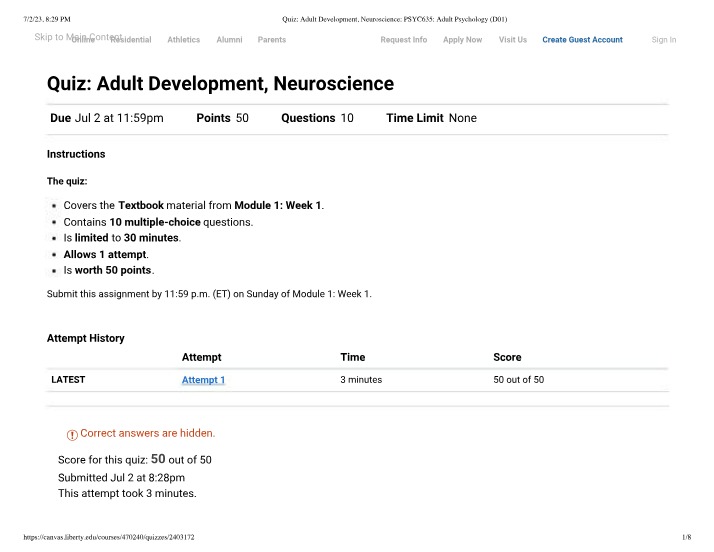Click the Time Limit None value

[431, 118]
